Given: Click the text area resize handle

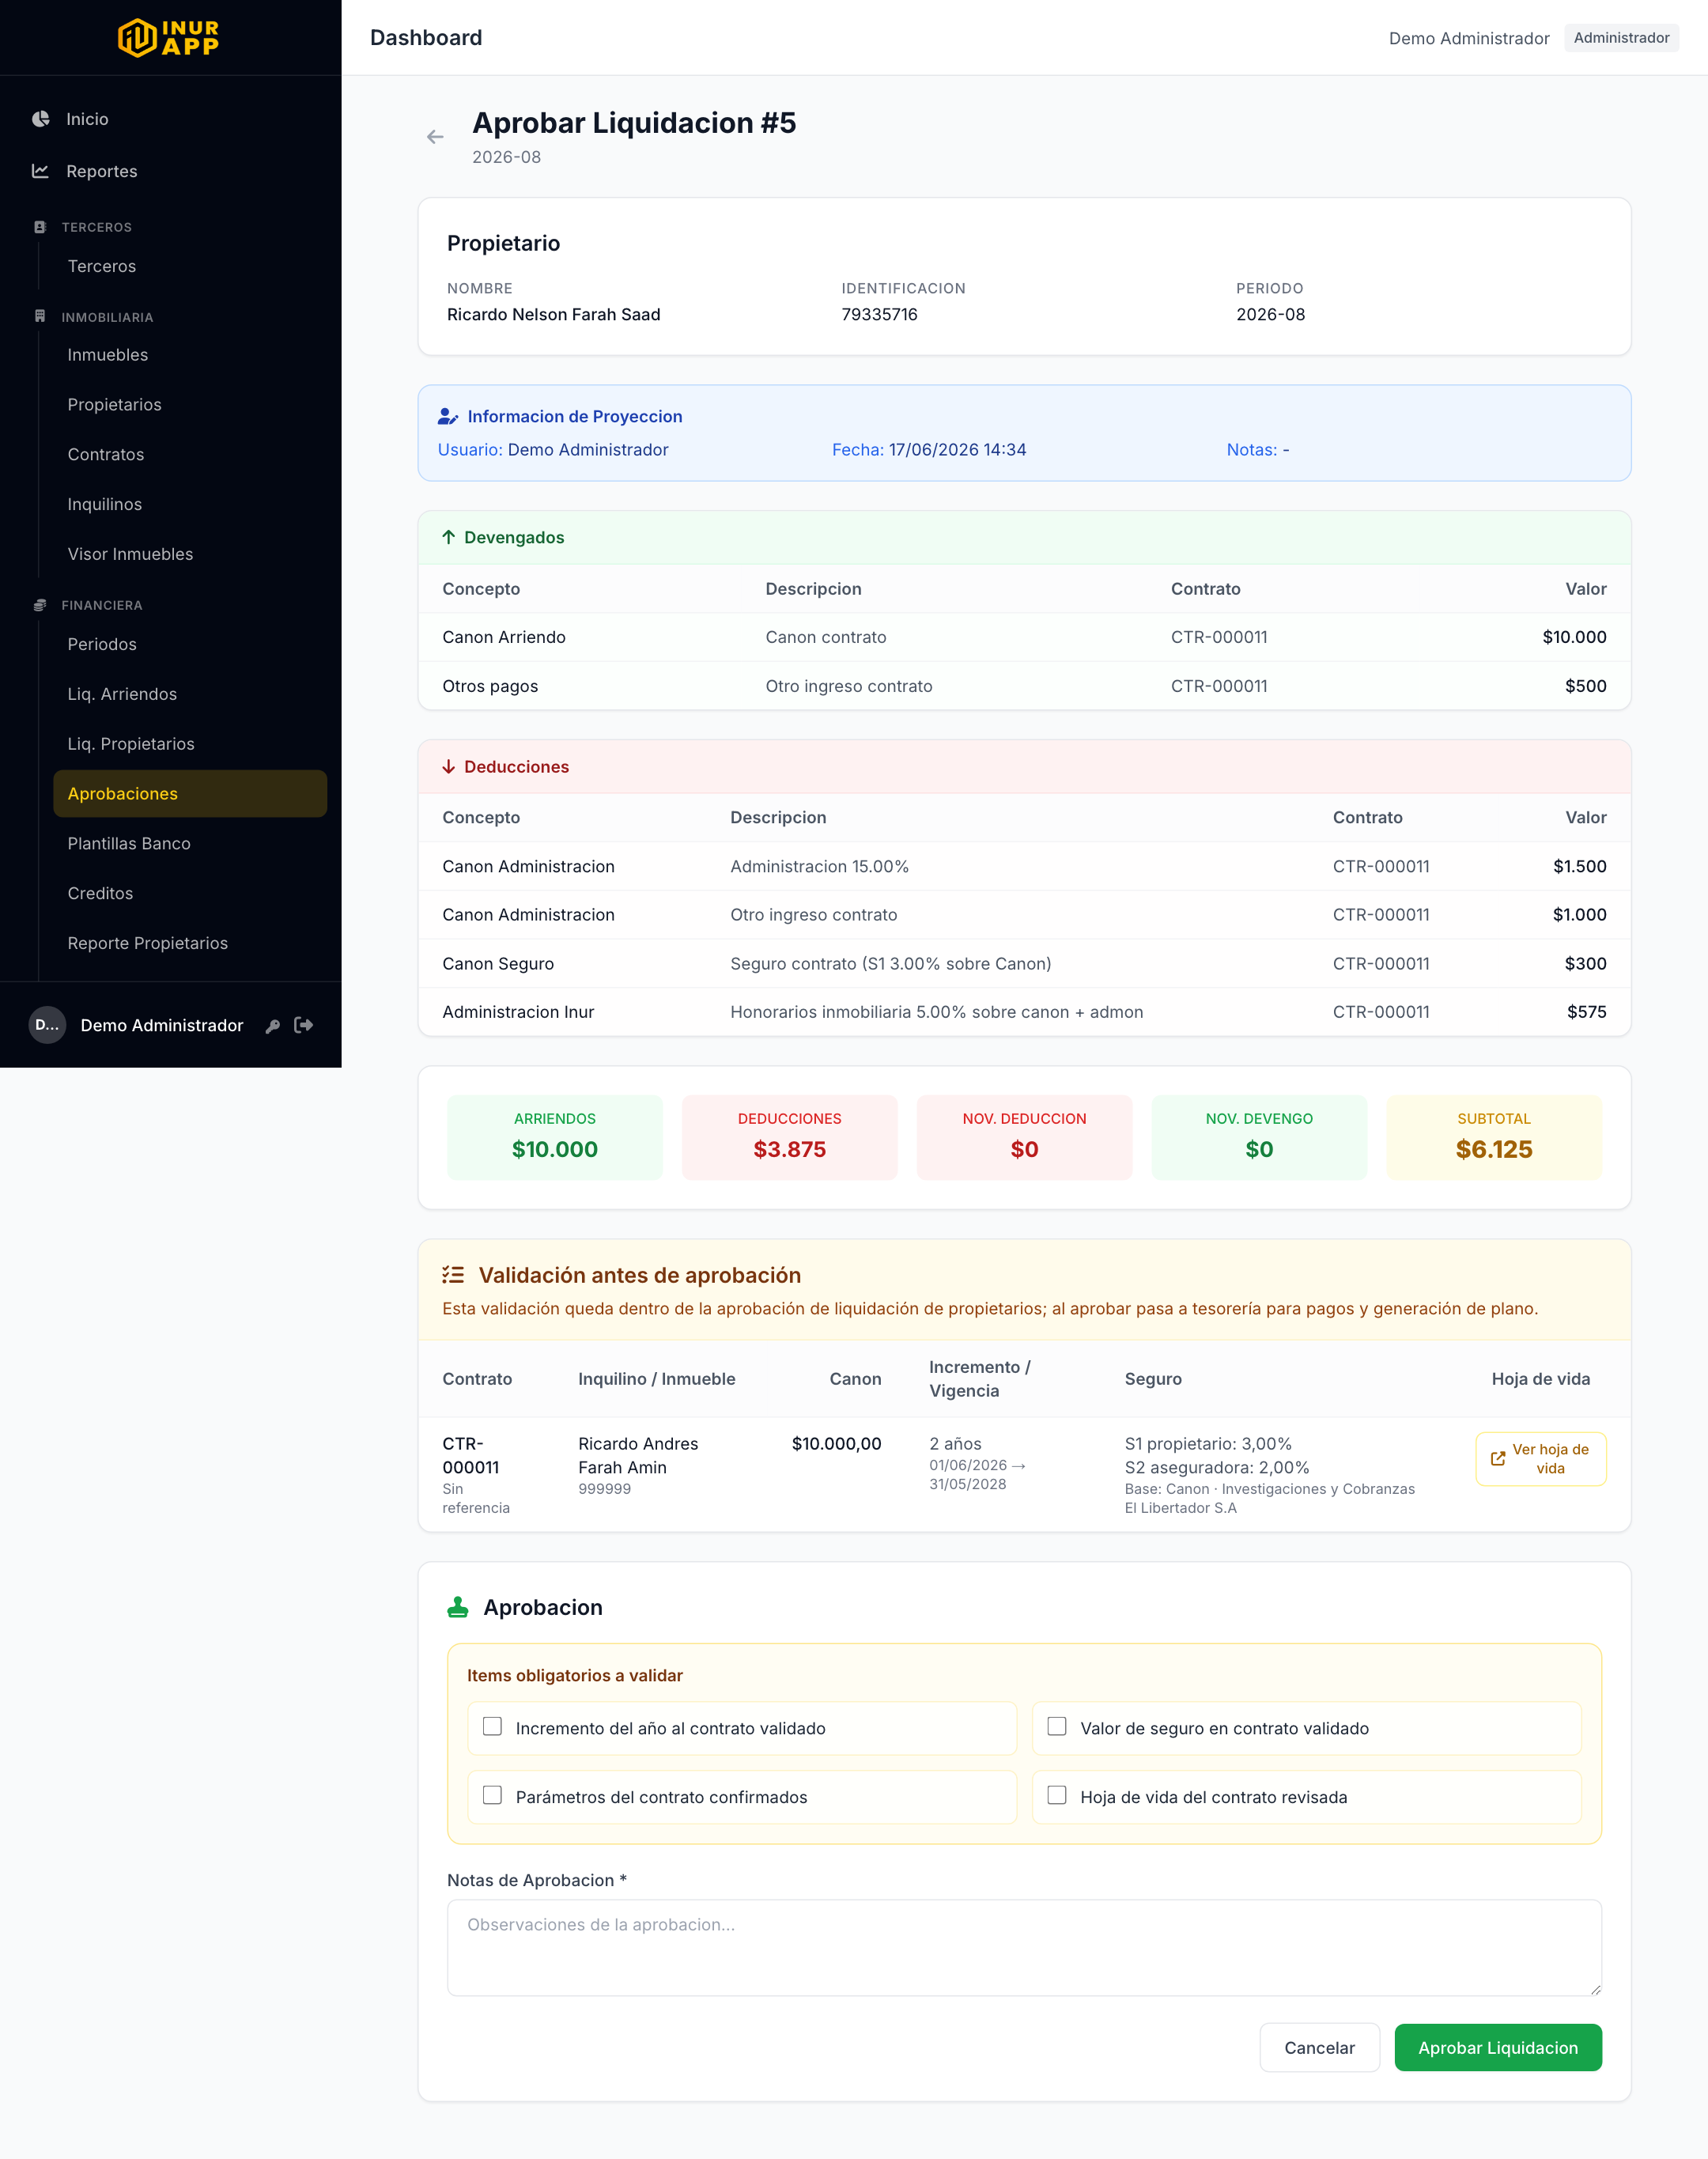Looking at the screenshot, I should click(x=1595, y=1989).
